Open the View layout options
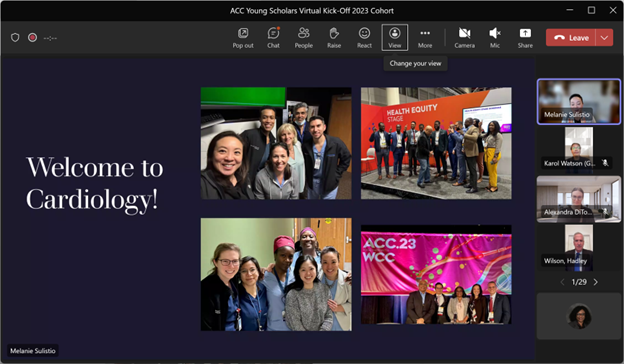The height and width of the screenshot is (364, 624). [395, 38]
